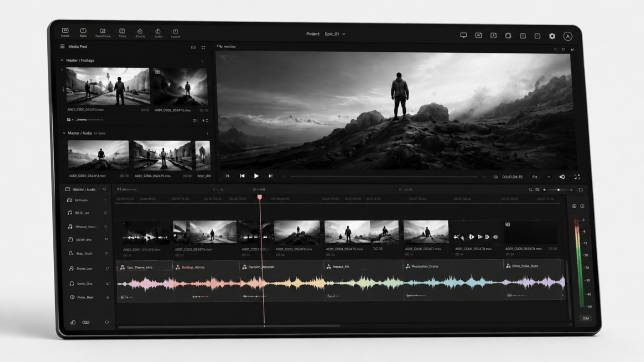Click the export icon with upward arrow
Image resolution: width=644 pixels, height=362 pixels.
pyautogui.click(x=158, y=33)
